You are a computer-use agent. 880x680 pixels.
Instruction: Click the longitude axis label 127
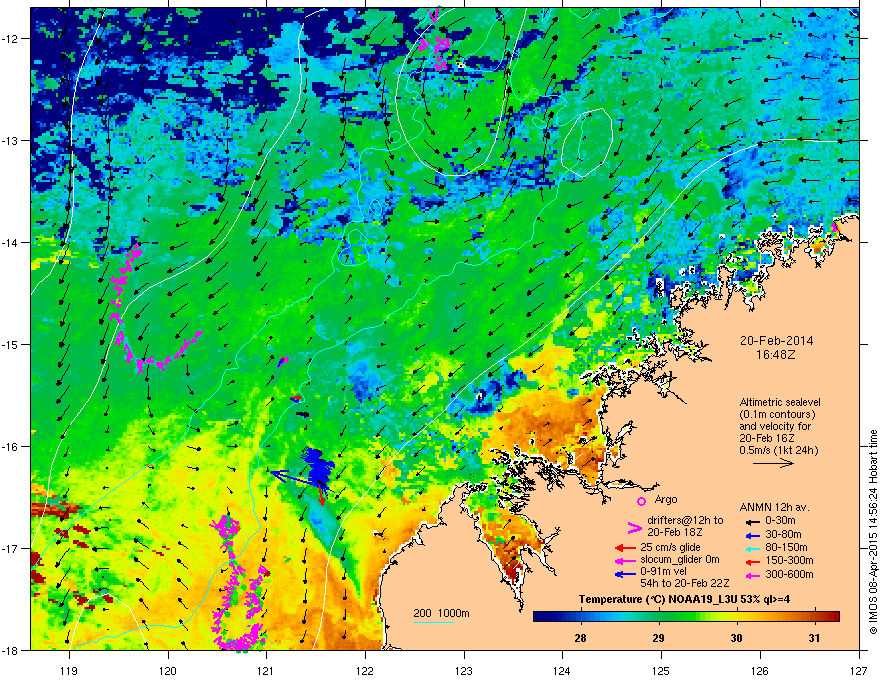859,670
